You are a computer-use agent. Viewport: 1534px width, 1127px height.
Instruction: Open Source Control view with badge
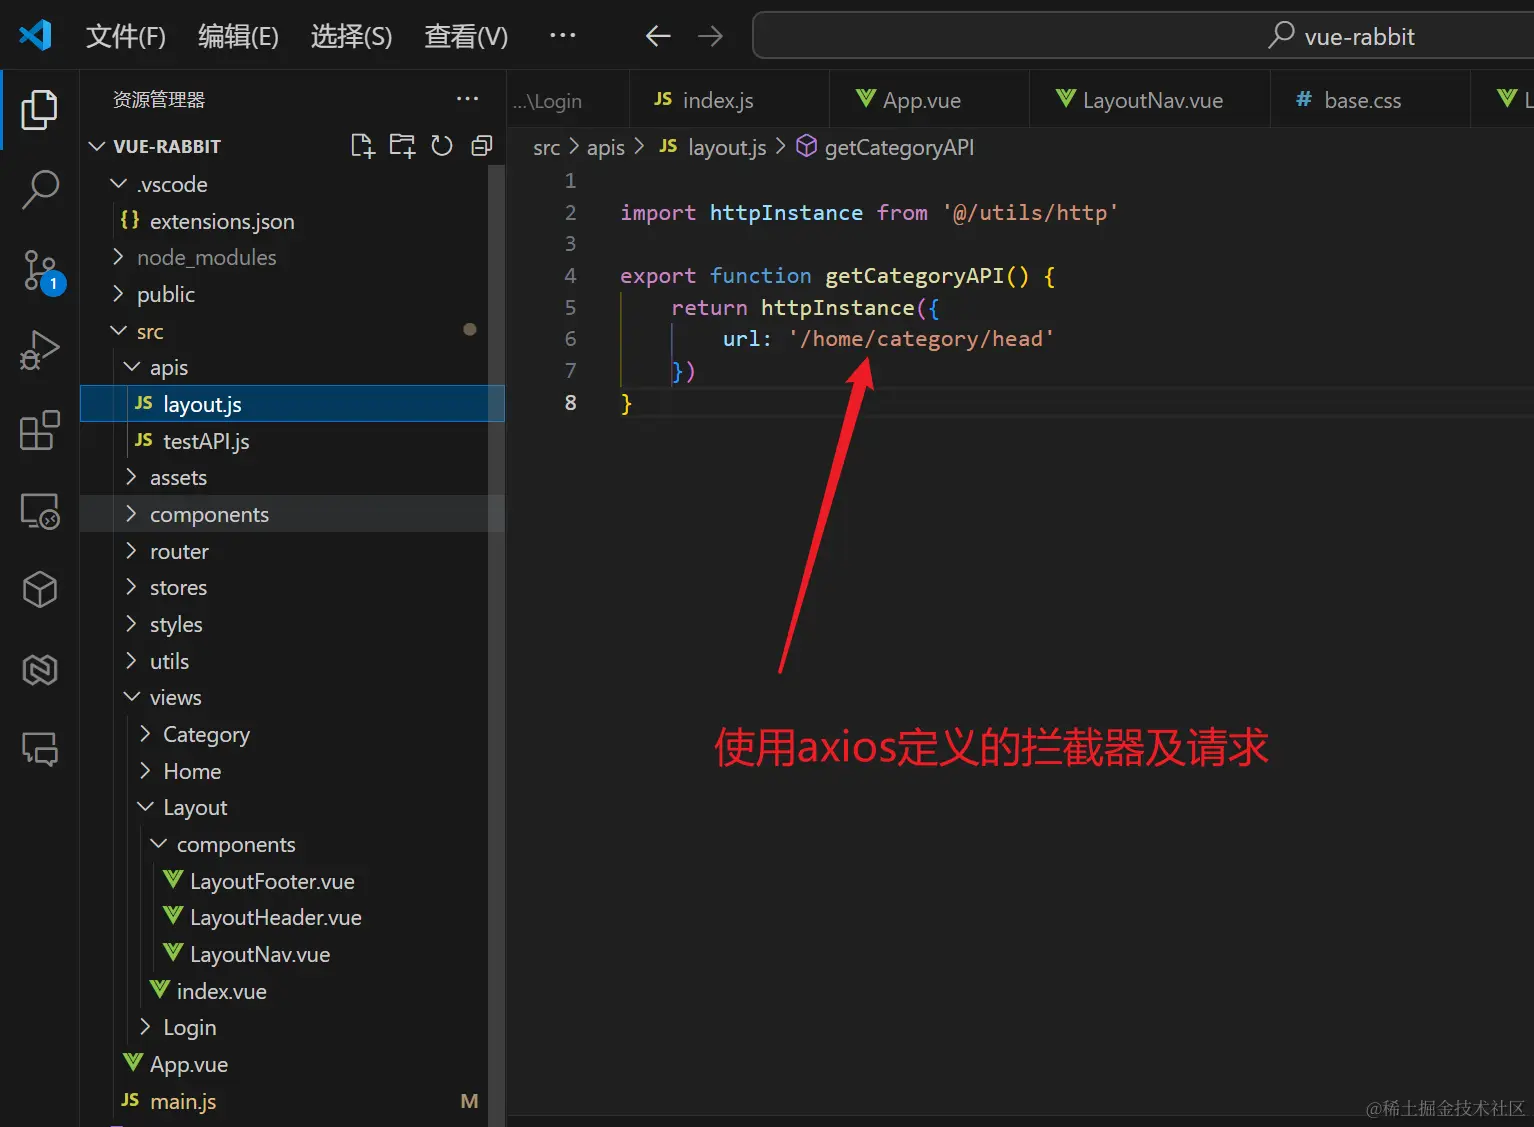[x=41, y=271]
